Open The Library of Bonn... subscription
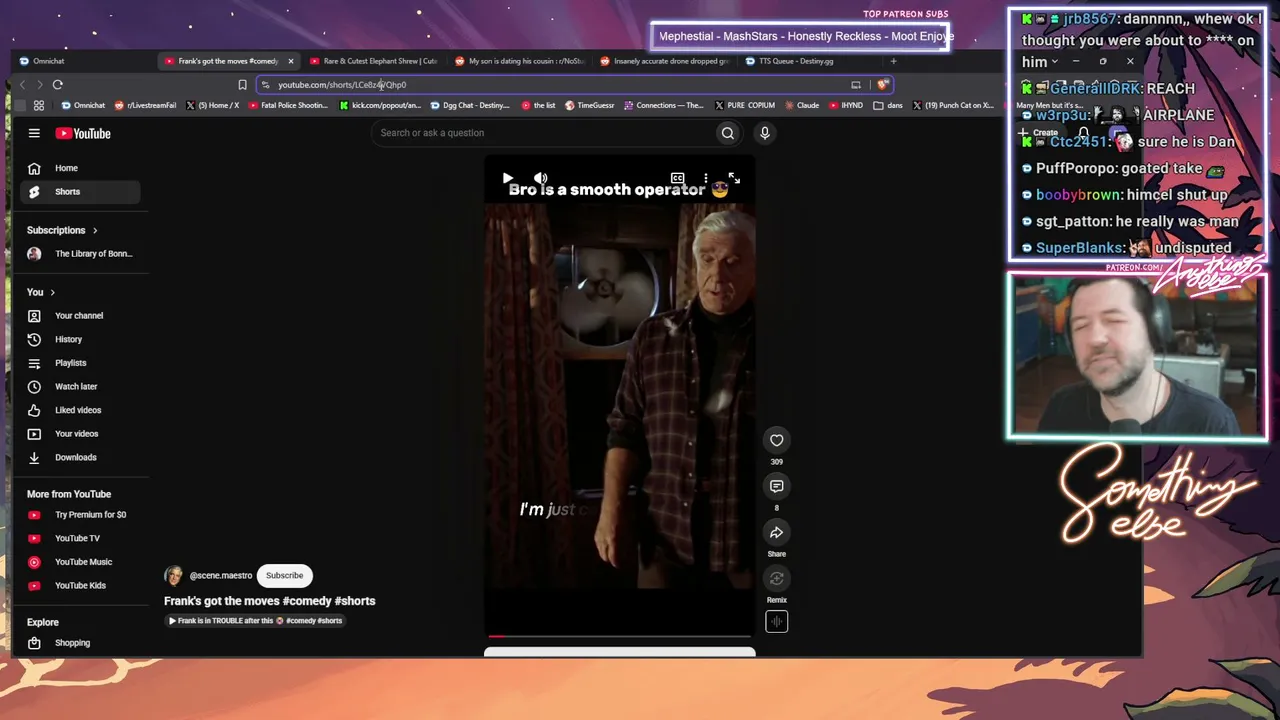 tap(80, 254)
